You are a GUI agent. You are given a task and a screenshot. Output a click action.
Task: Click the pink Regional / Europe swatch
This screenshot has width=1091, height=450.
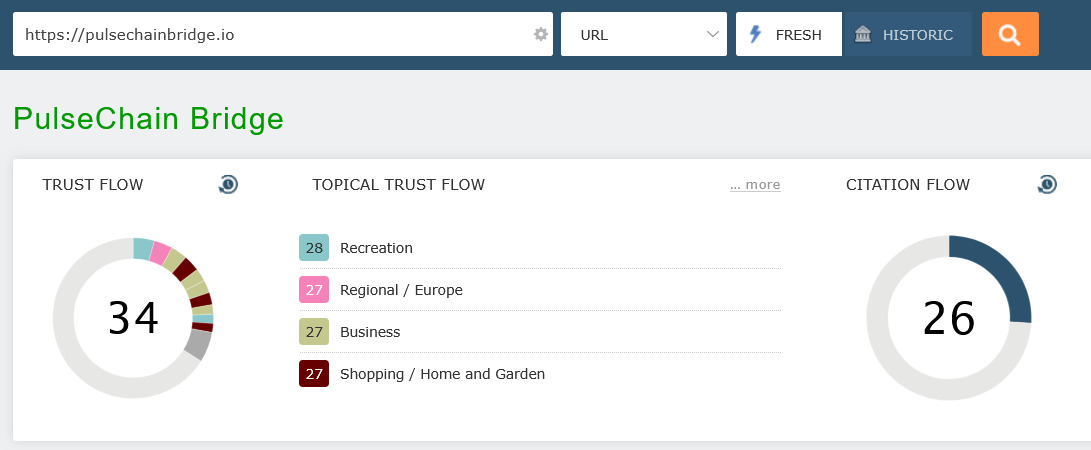pos(314,290)
